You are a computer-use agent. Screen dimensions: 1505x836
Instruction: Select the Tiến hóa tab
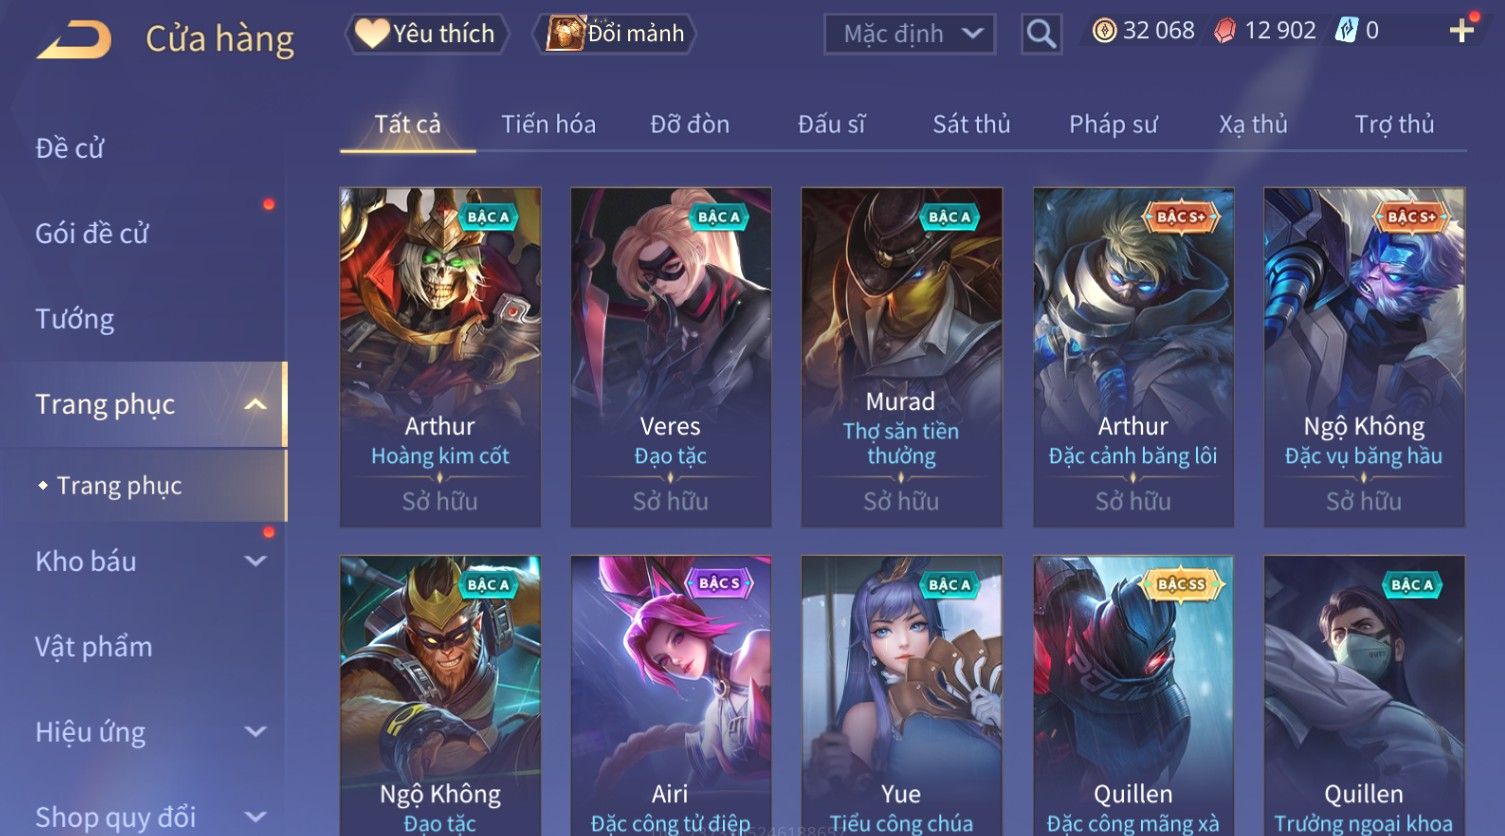[548, 124]
